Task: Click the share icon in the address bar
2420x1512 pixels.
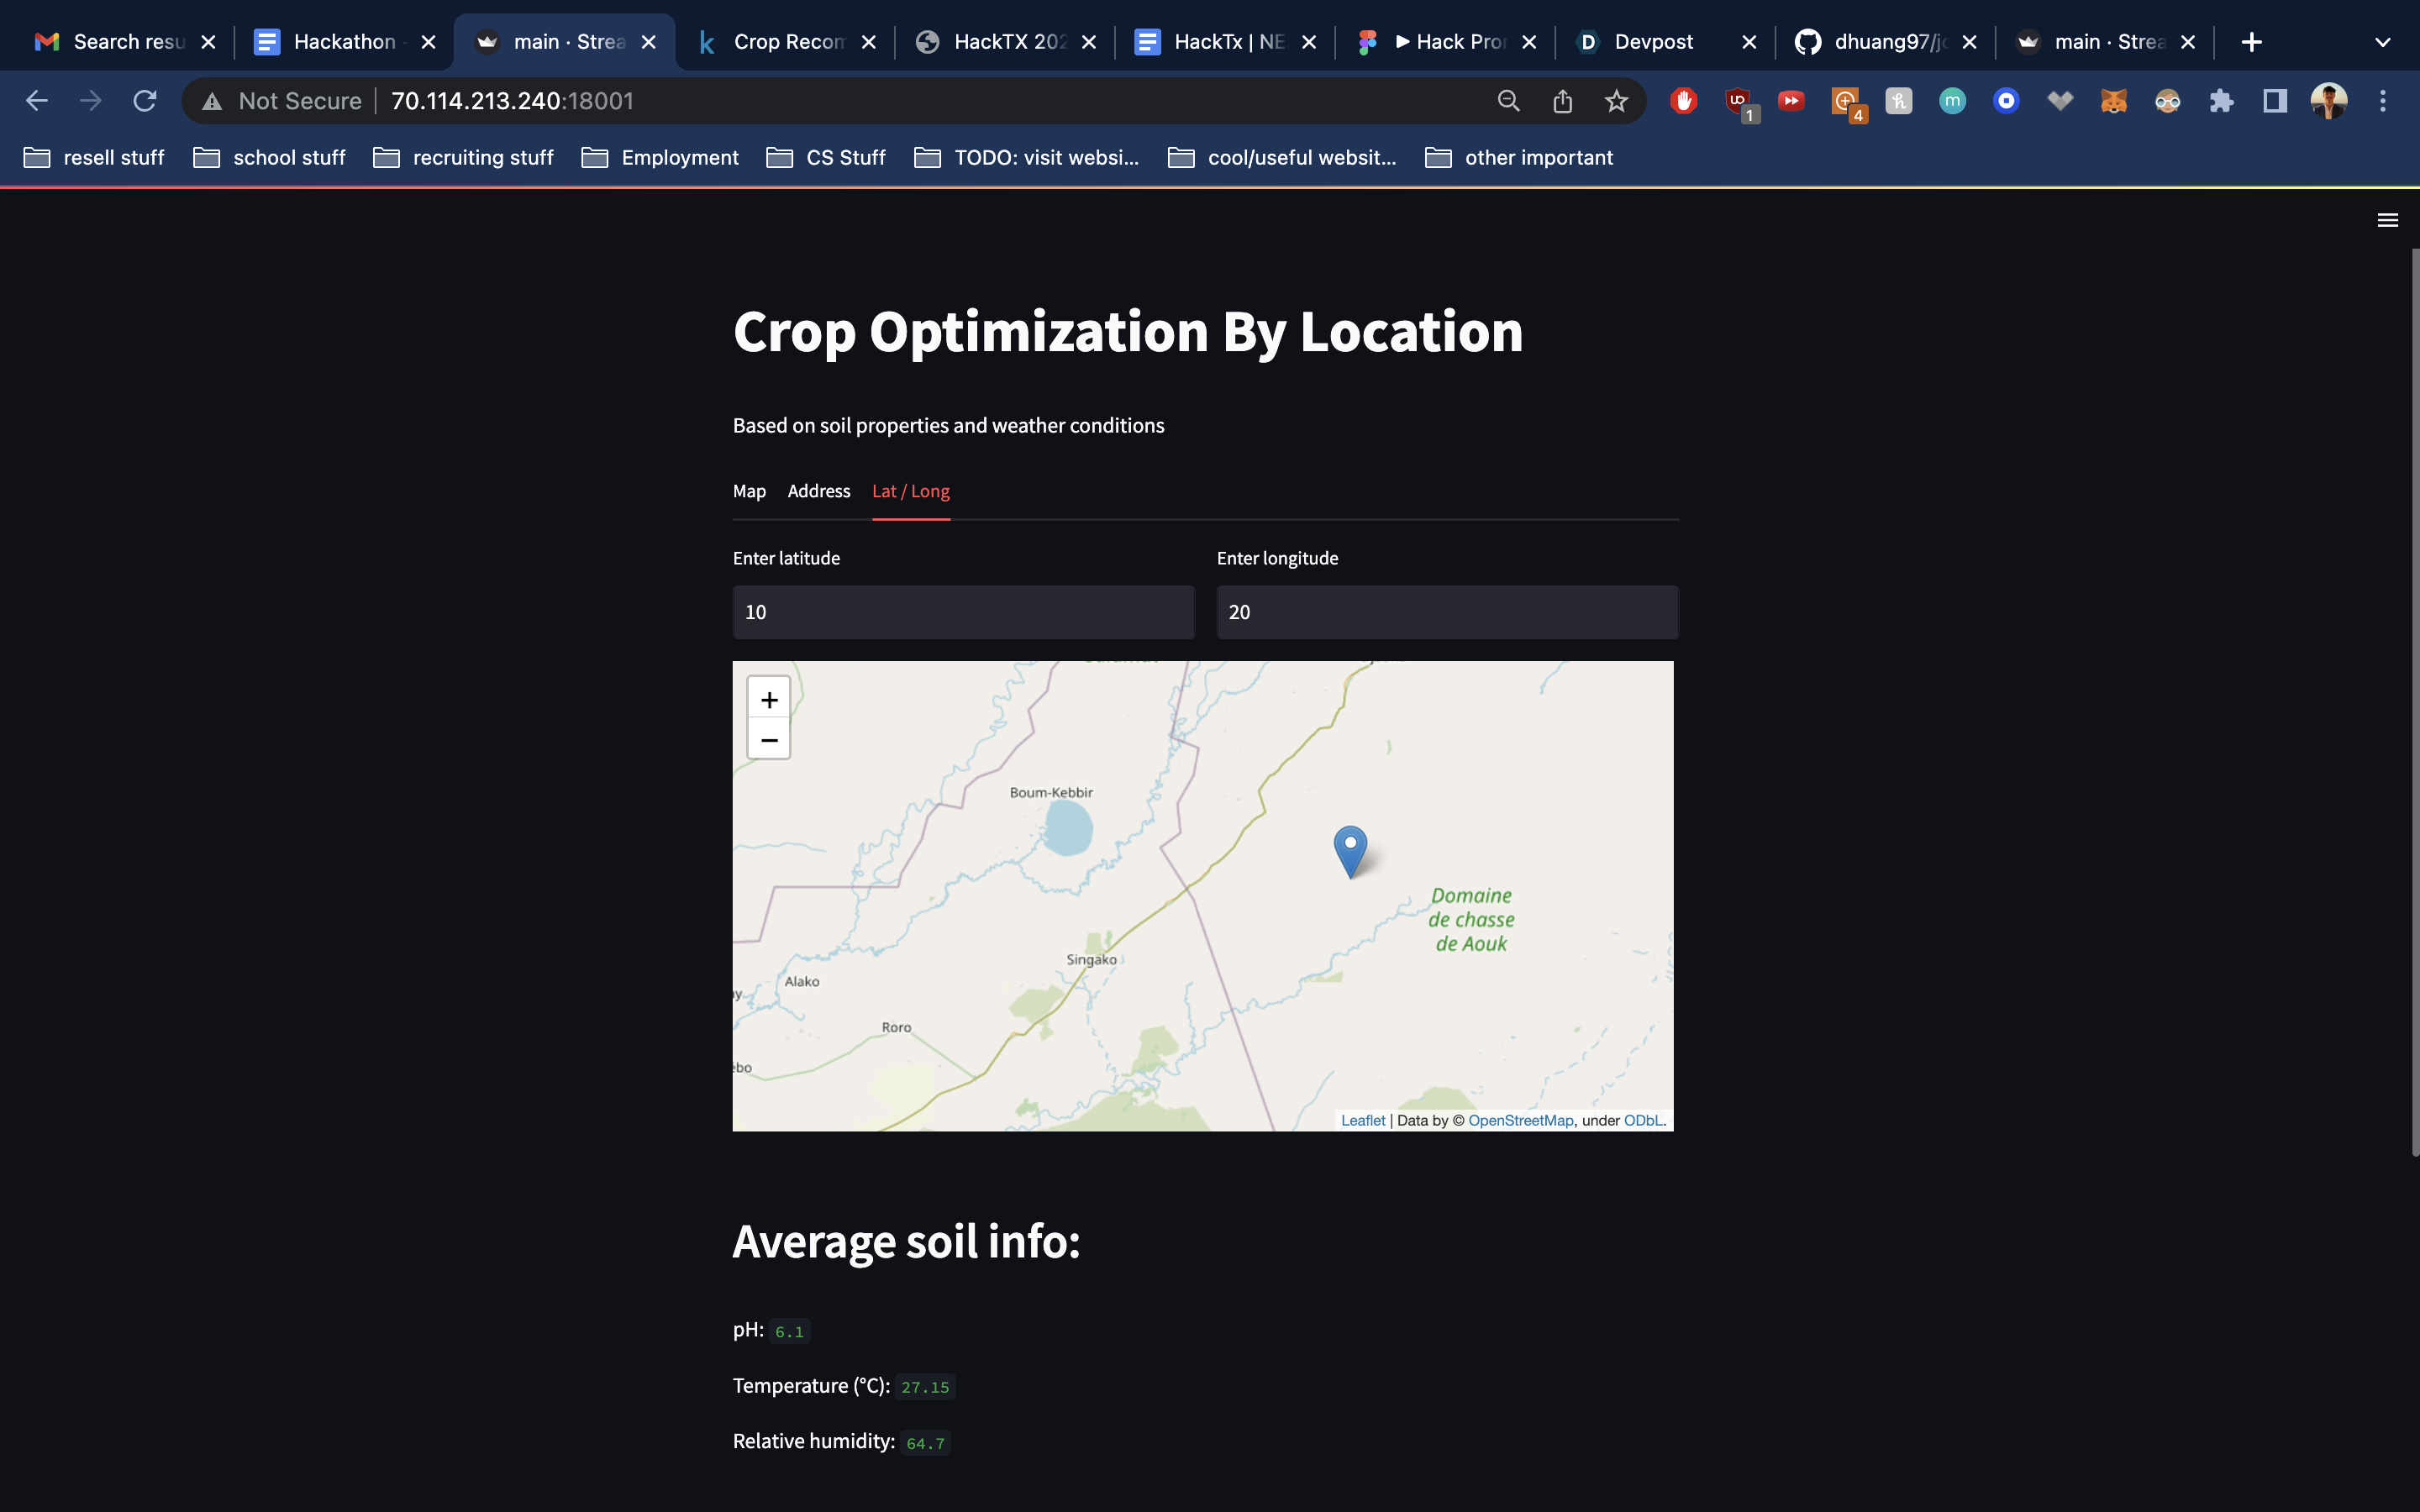Action: click(1562, 101)
